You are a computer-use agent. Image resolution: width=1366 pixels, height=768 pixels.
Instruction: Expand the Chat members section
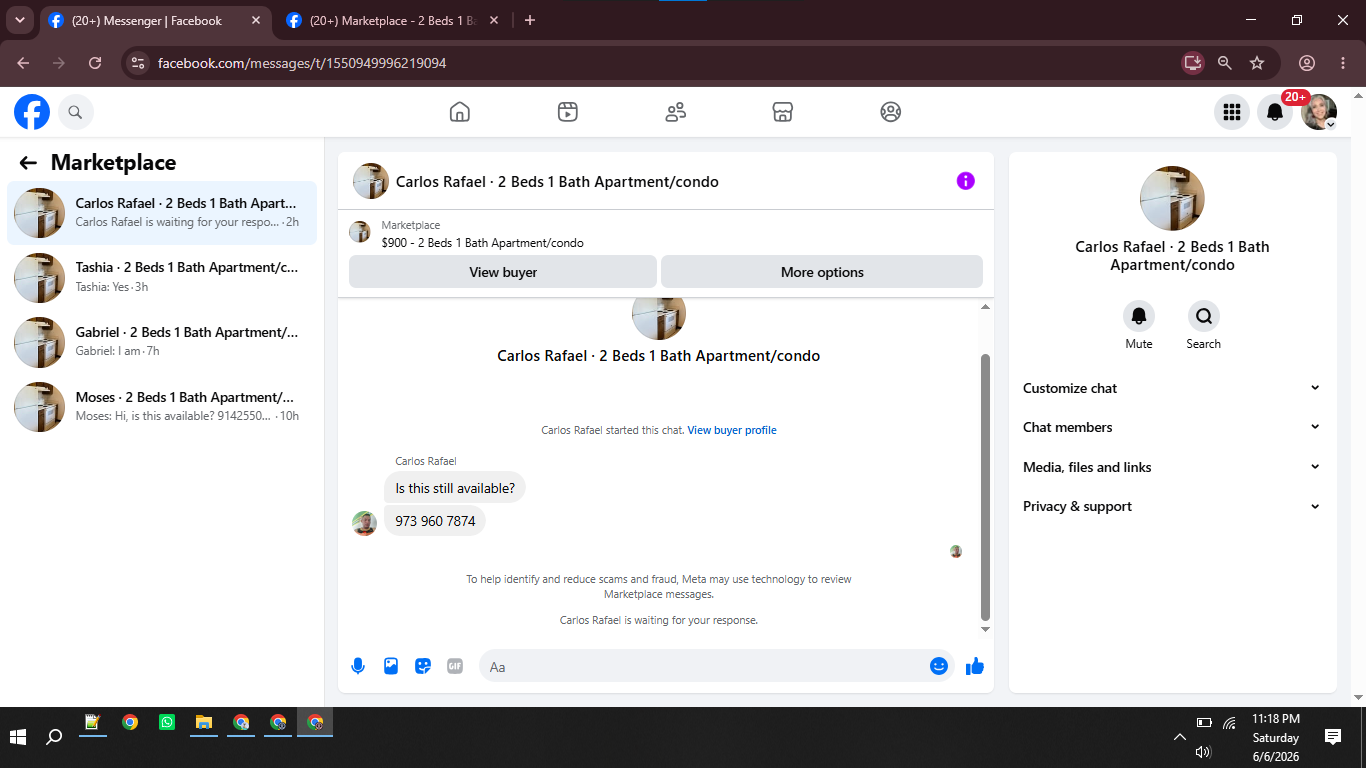click(x=1172, y=427)
